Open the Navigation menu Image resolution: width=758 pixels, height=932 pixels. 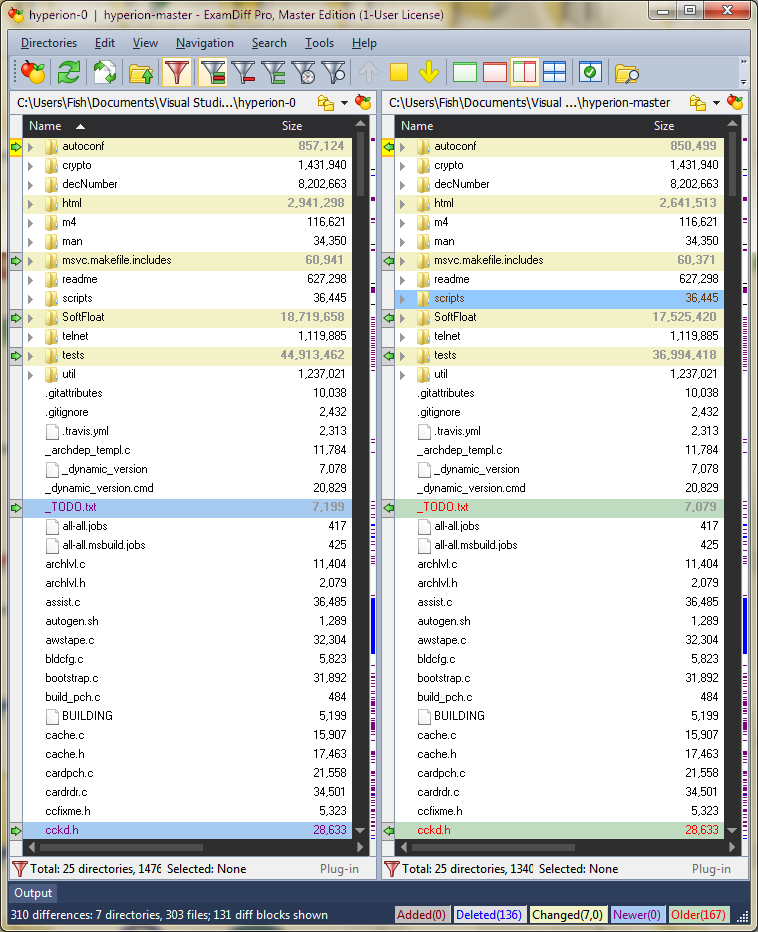[205, 43]
